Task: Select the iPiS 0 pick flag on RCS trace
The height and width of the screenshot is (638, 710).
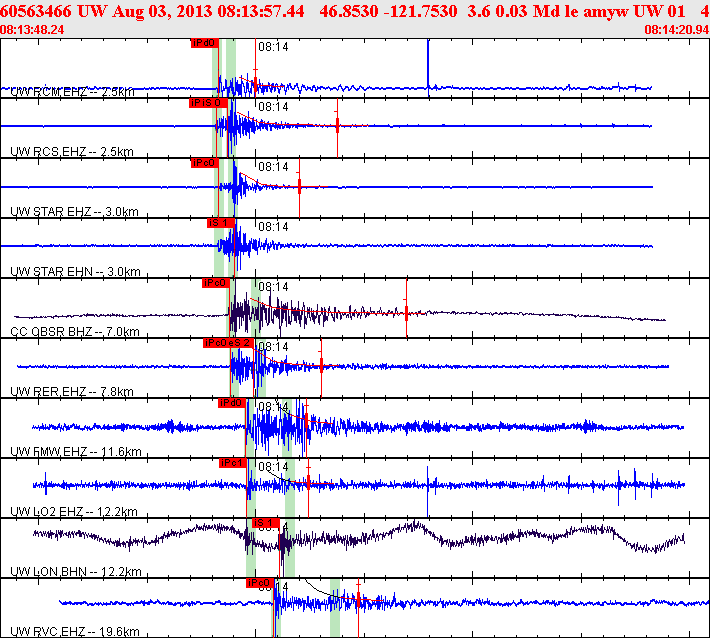Action: 208,103
